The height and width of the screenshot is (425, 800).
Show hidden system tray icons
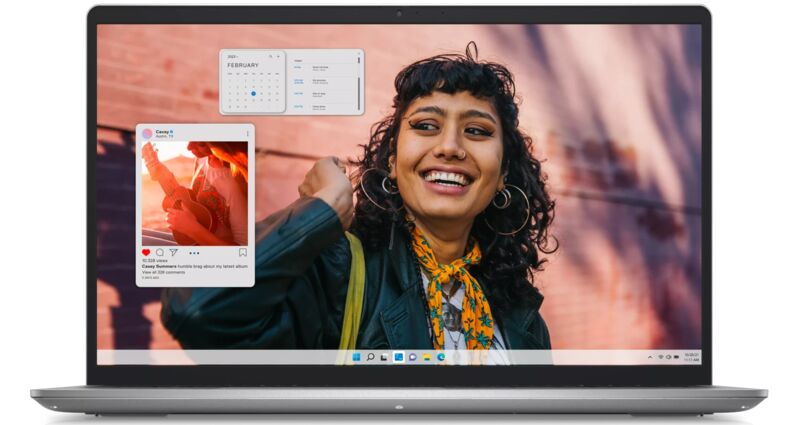tap(650, 357)
